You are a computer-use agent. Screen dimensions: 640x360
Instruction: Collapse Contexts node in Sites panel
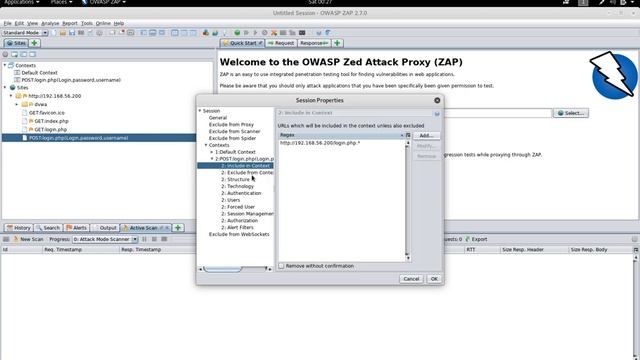[x=5, y=65]
